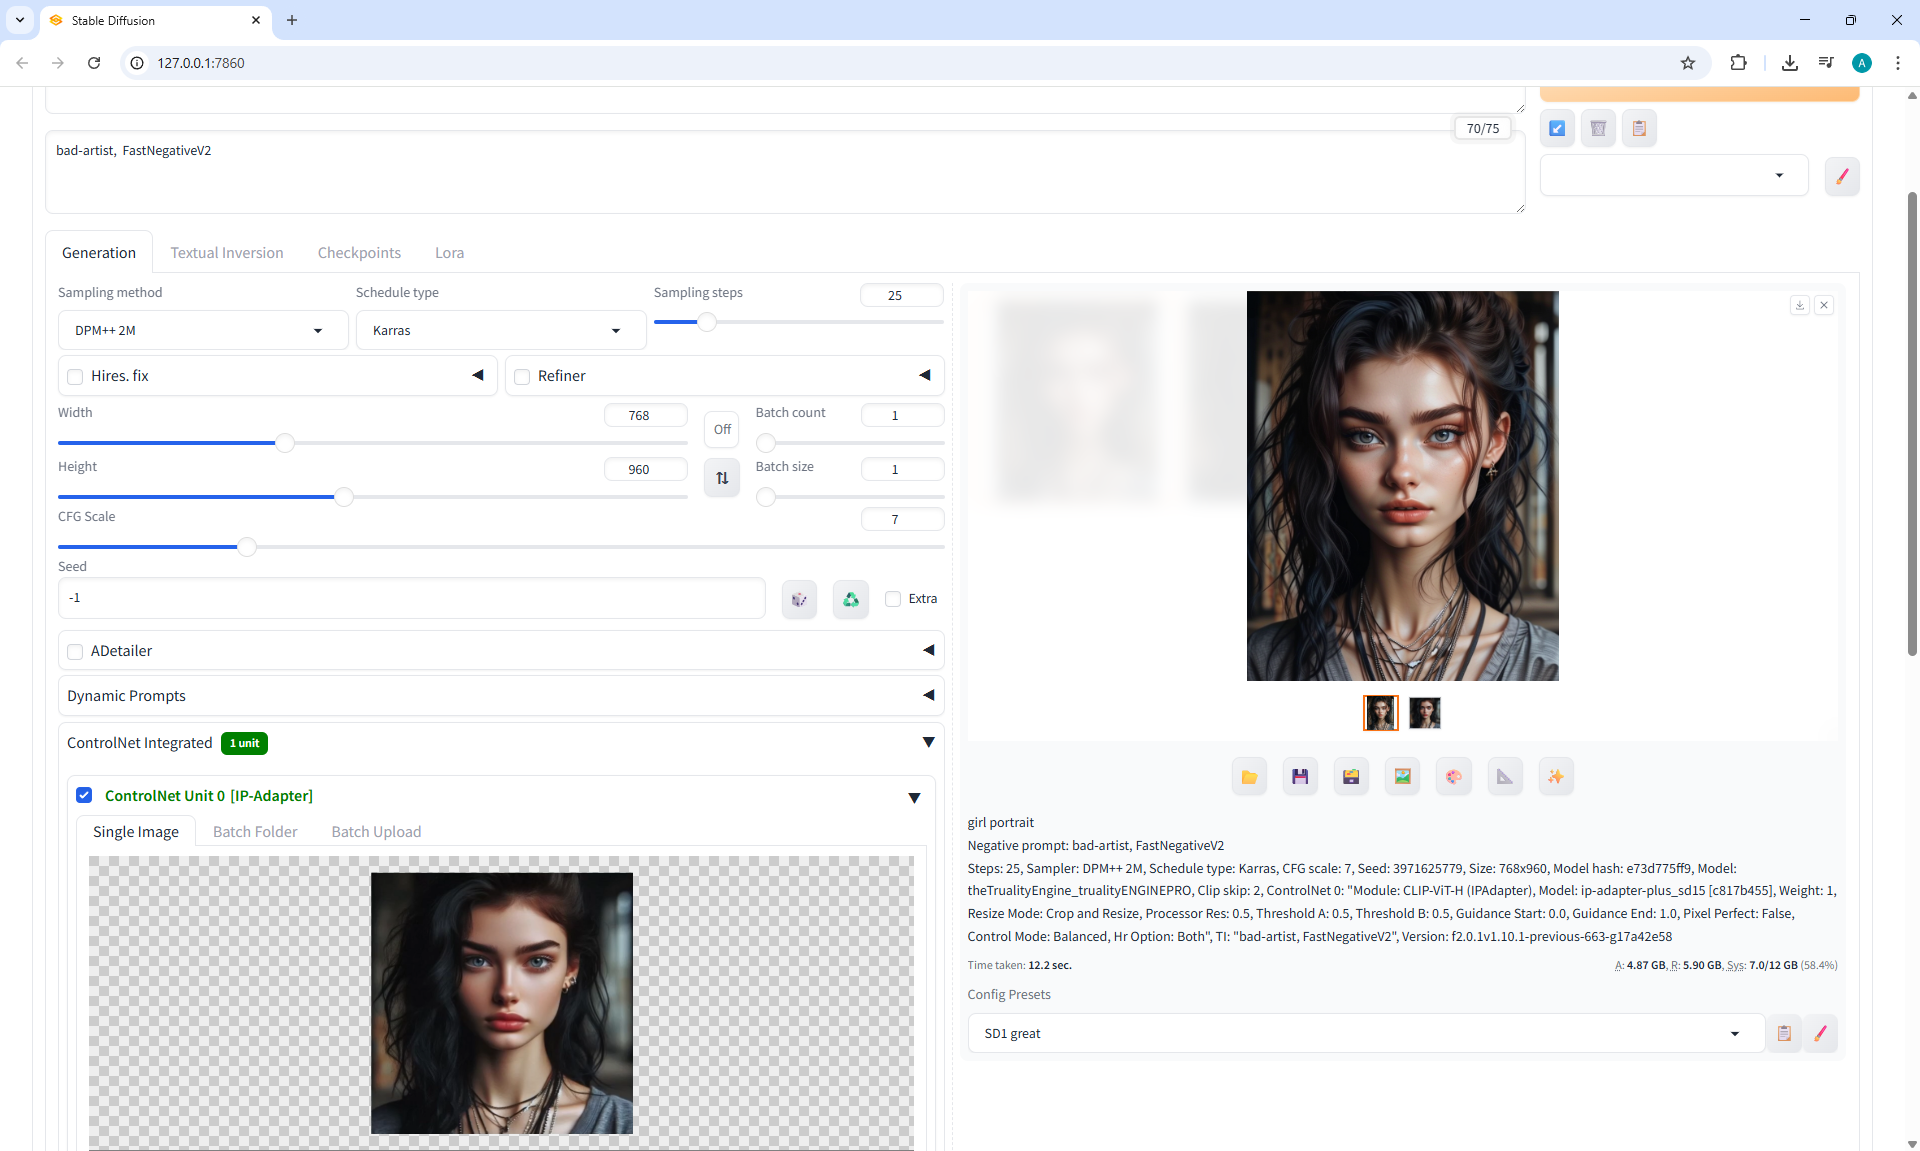Open the images output folder icon
The width and height of the screenshot is (1920, 1151).
pos(1249,777)
